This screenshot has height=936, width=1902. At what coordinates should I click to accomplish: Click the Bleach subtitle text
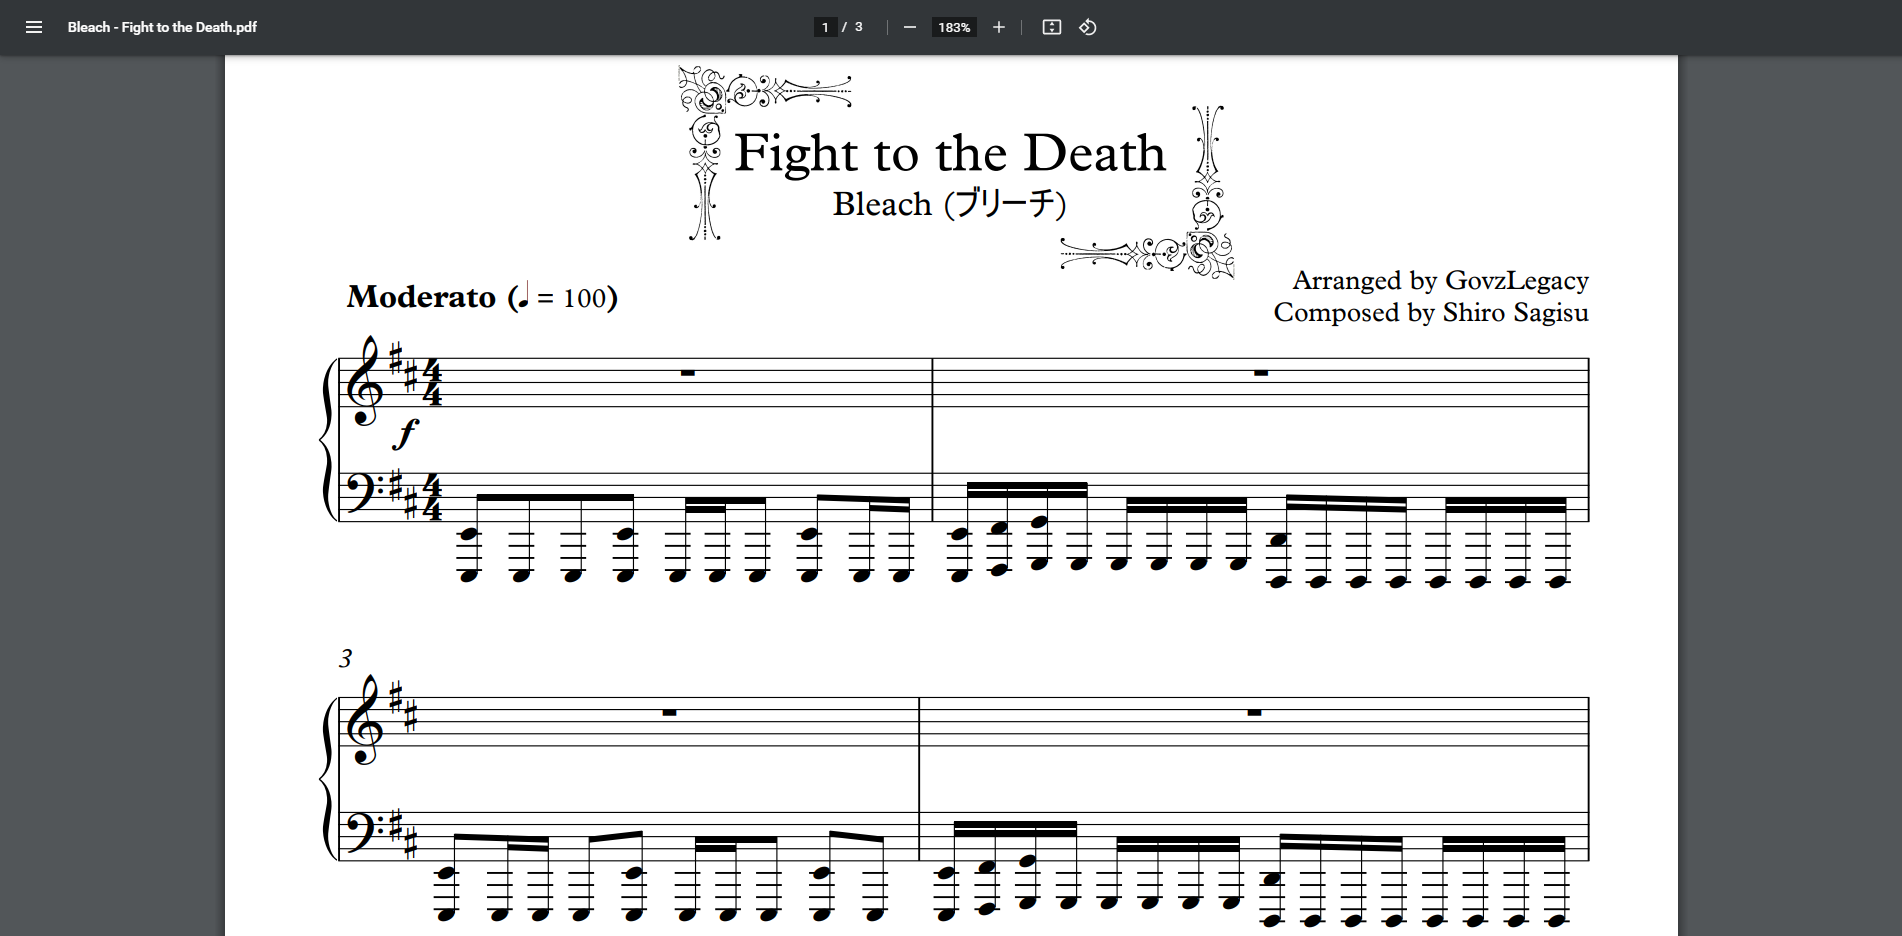[x=949, y=204]
